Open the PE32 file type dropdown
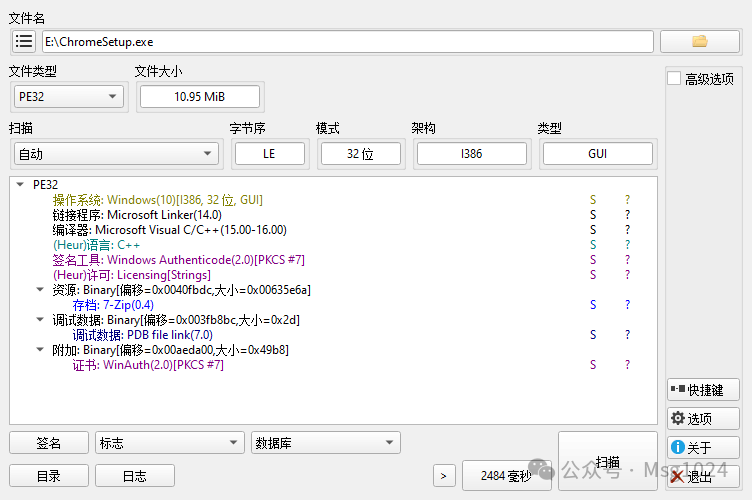The height and width of the screenshot is (500, 752). click(x=67, y=96)
